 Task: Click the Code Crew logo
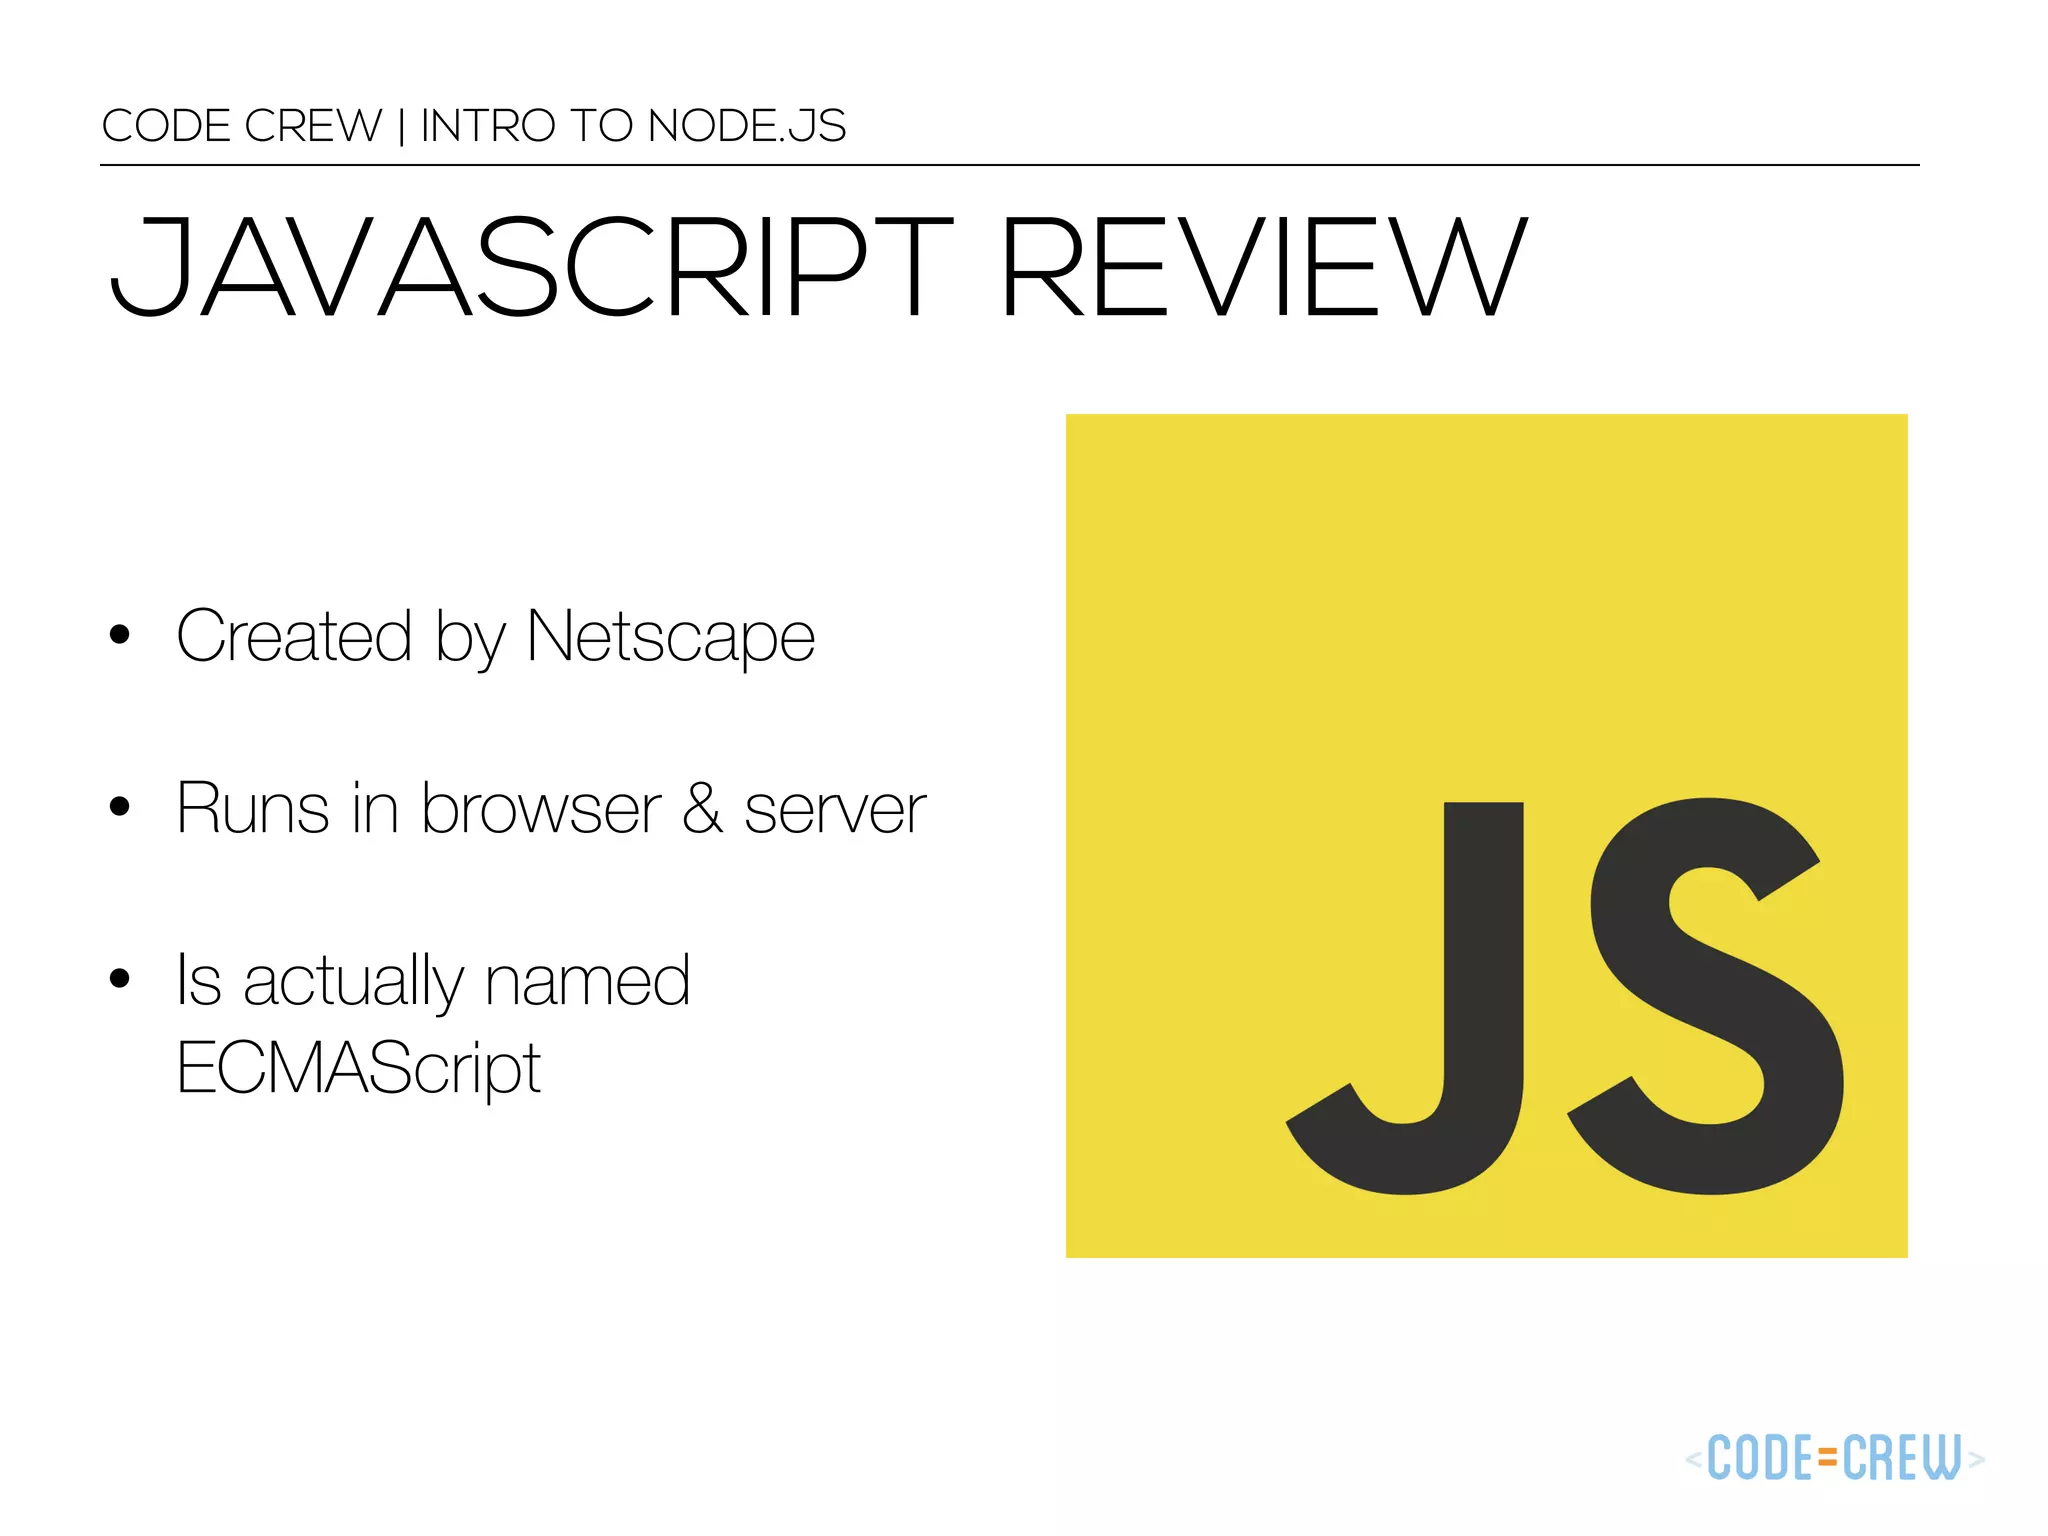click(1835, 1458)
